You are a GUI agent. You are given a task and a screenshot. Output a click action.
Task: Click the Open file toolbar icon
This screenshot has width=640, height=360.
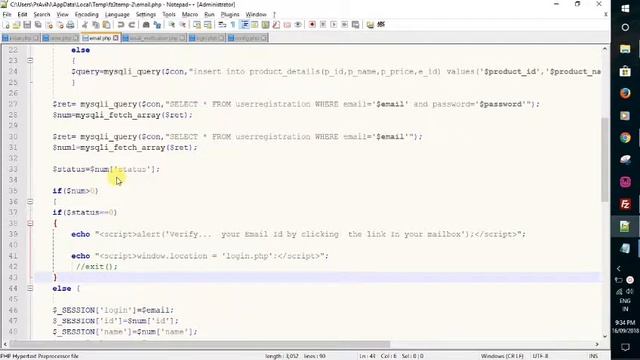pos(17,25)
